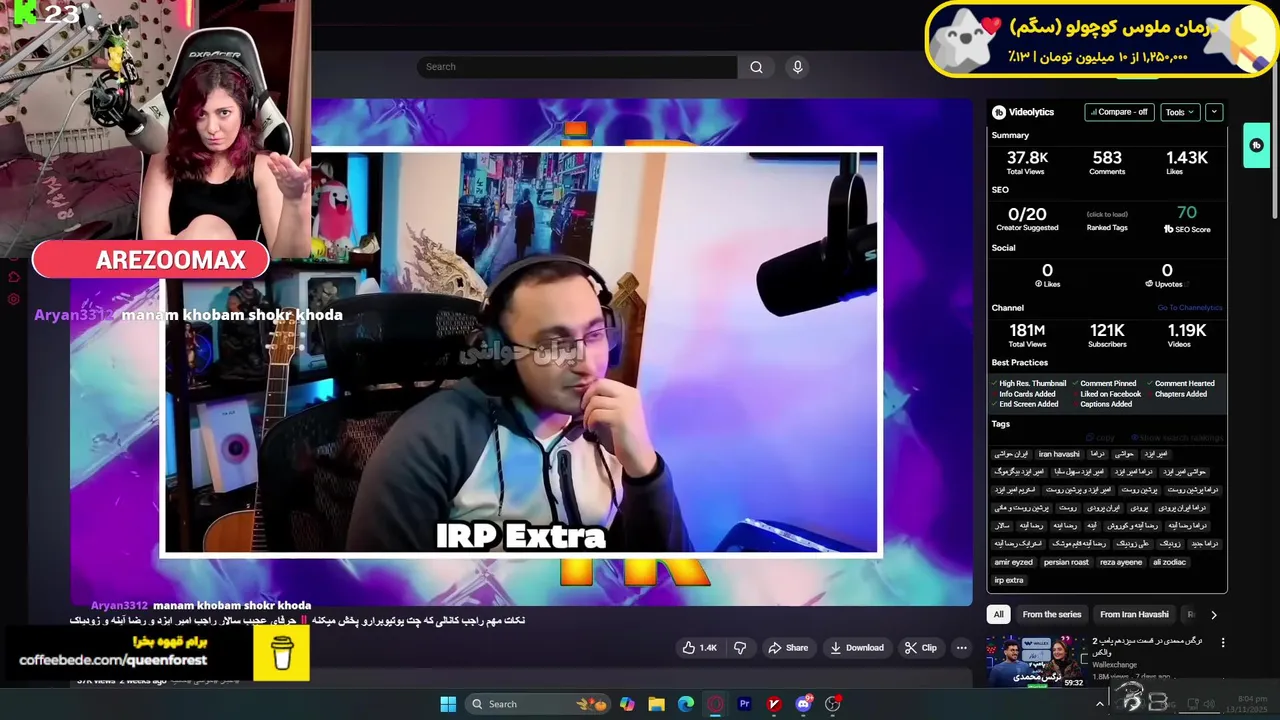Open options menu for the Wallexchange recommended video
Image resolution: width=1280 pixels, height=720 pixels.
[x=1222, y=643]
